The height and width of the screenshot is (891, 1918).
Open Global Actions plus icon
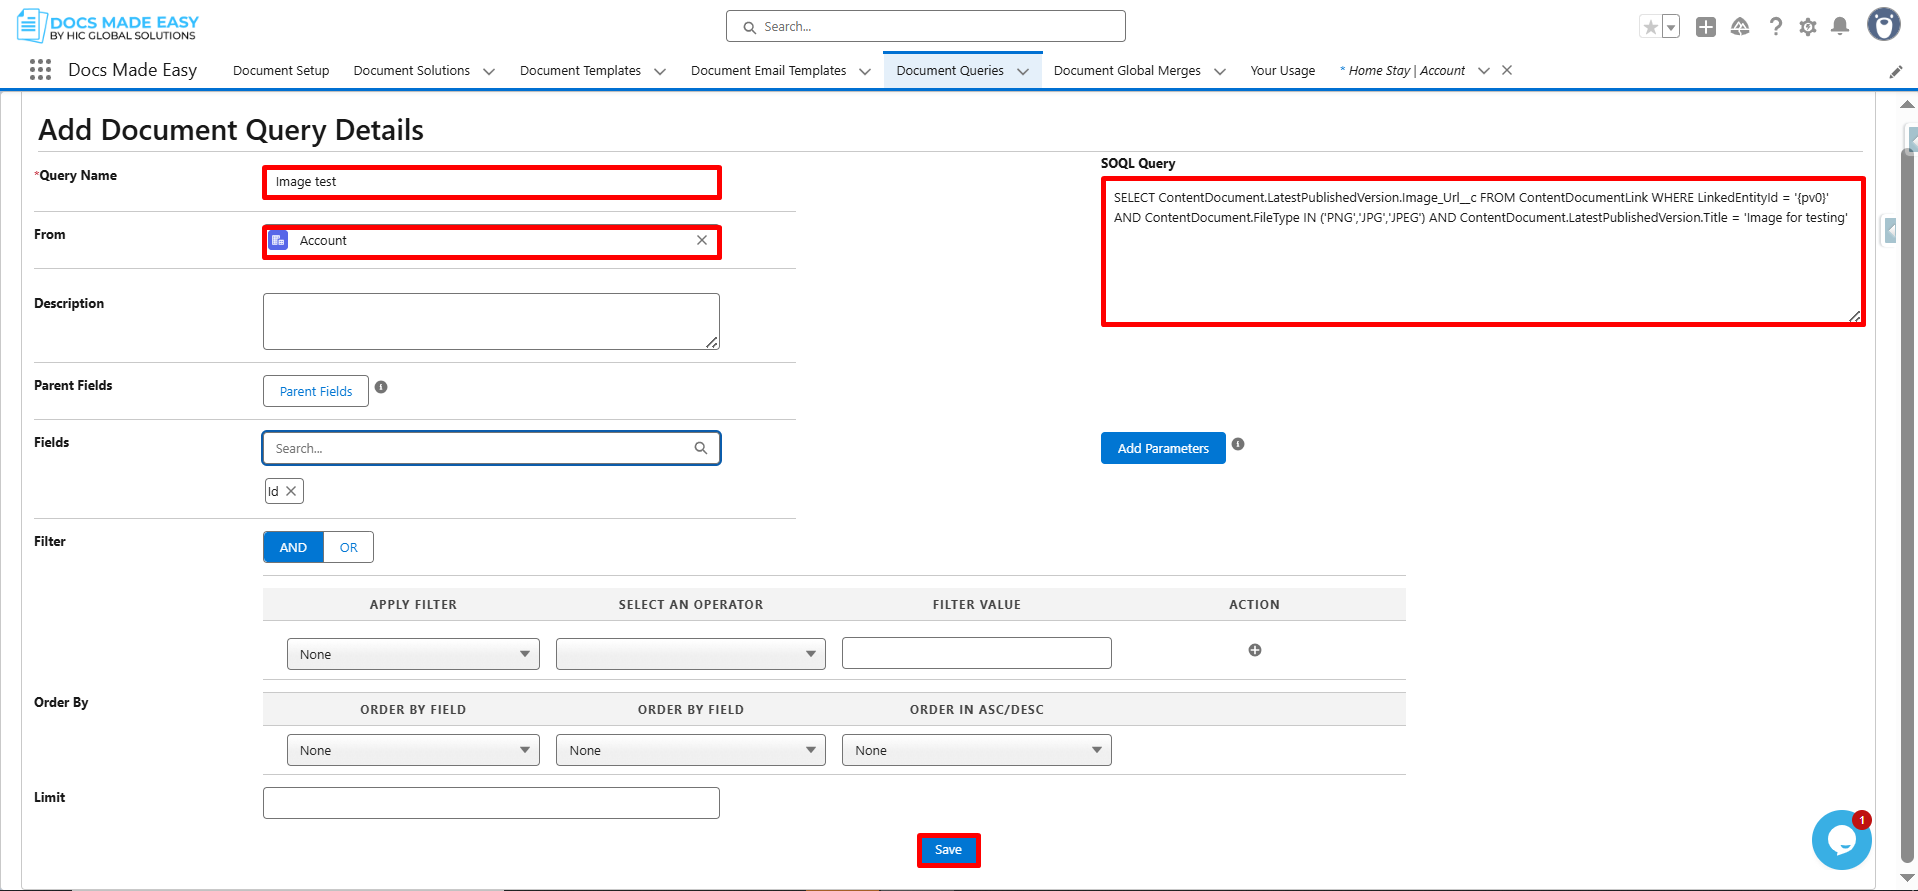(x=1706, y=27)
